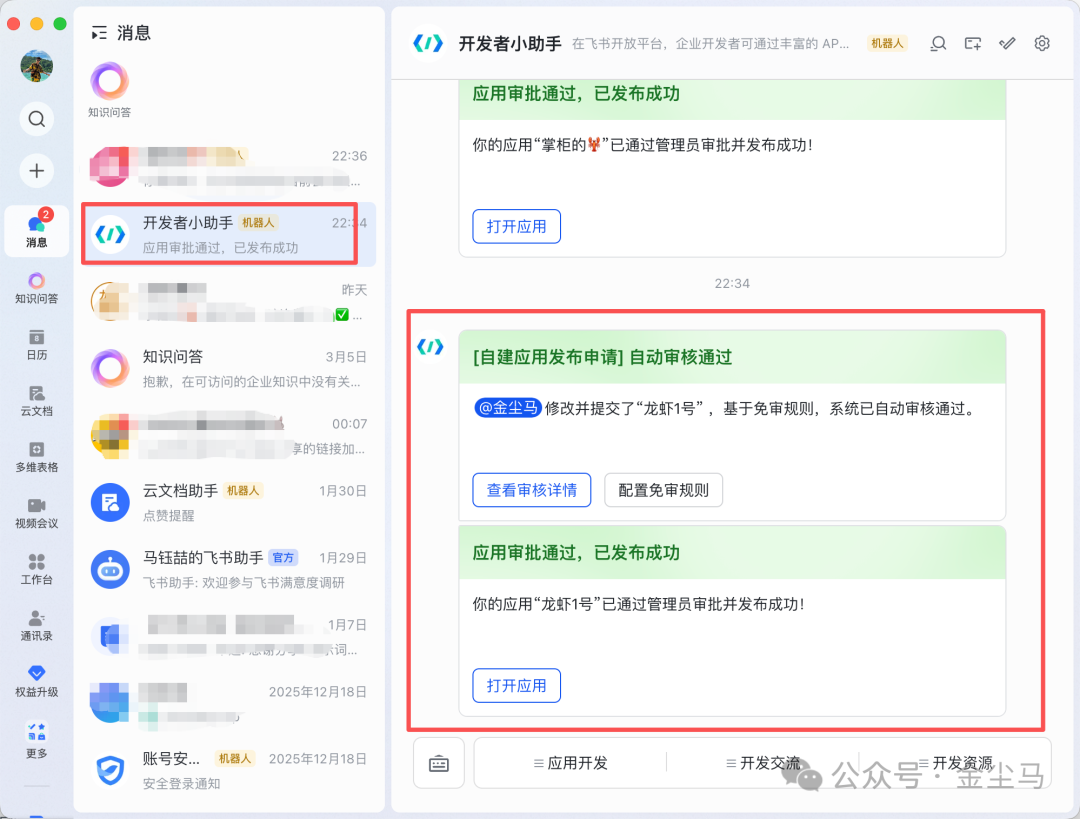Click 更多 in the left sidebar
This screenshot has height=819, width=1080.
[x=36, y=739]
